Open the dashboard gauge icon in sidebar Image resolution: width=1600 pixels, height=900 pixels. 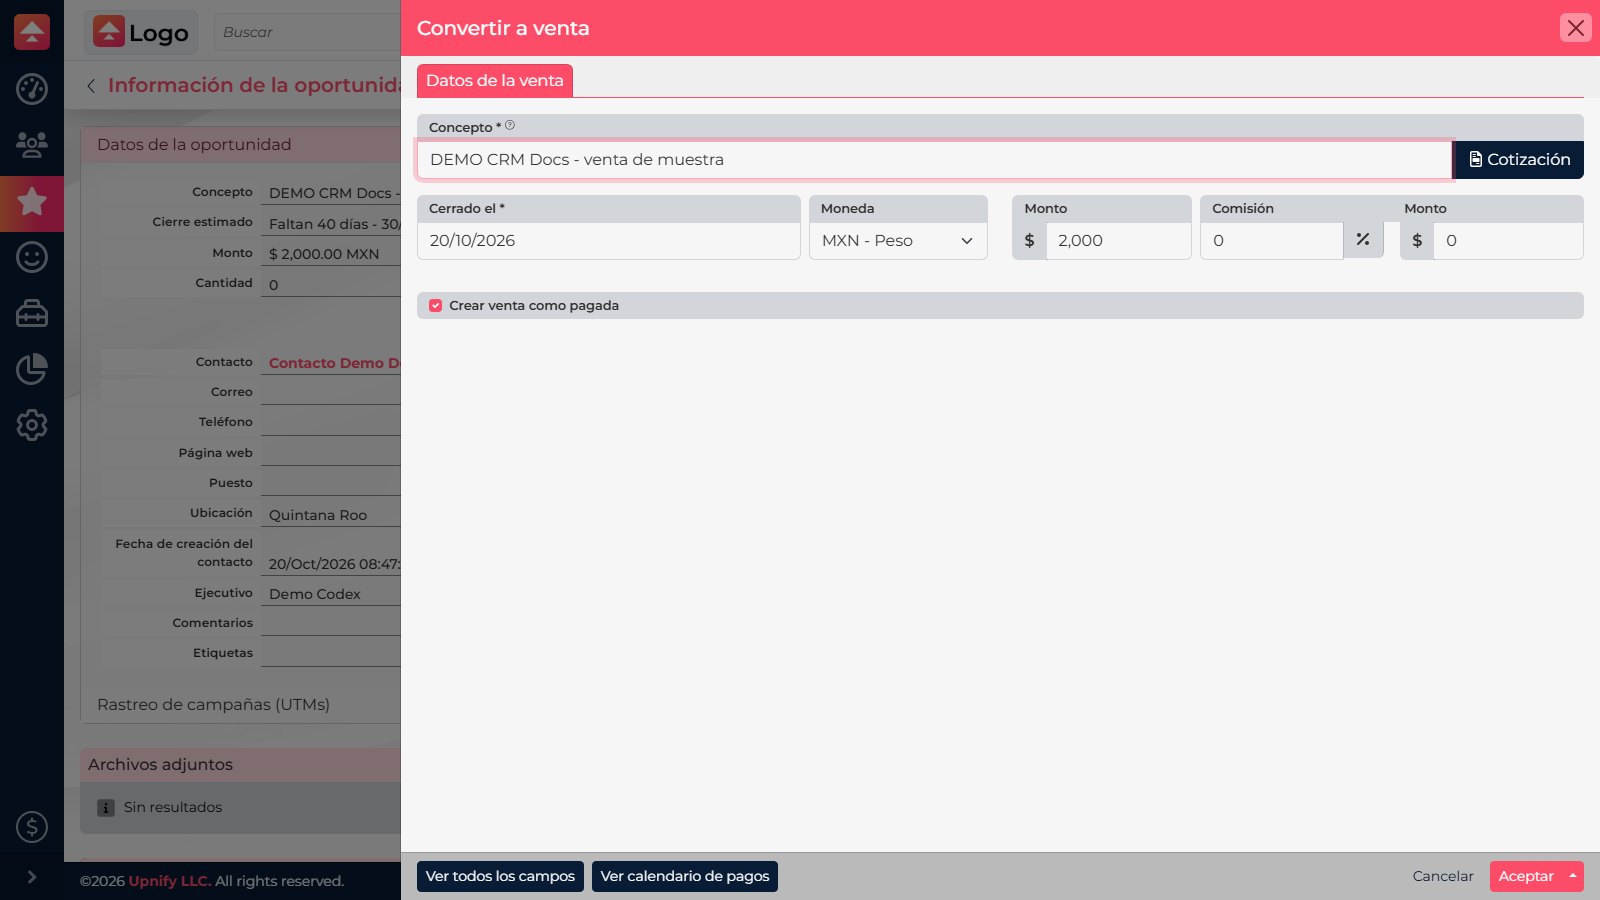click(32, 89)
